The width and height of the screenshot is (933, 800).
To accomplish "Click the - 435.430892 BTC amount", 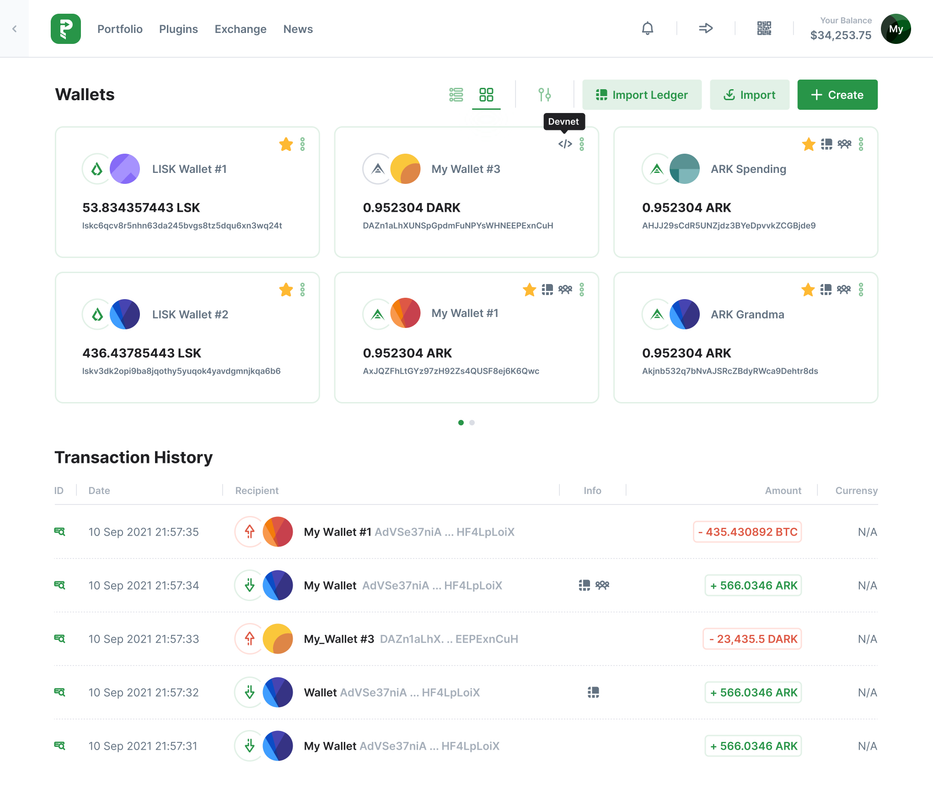I will pyautogui.click(x=747, y=532).
